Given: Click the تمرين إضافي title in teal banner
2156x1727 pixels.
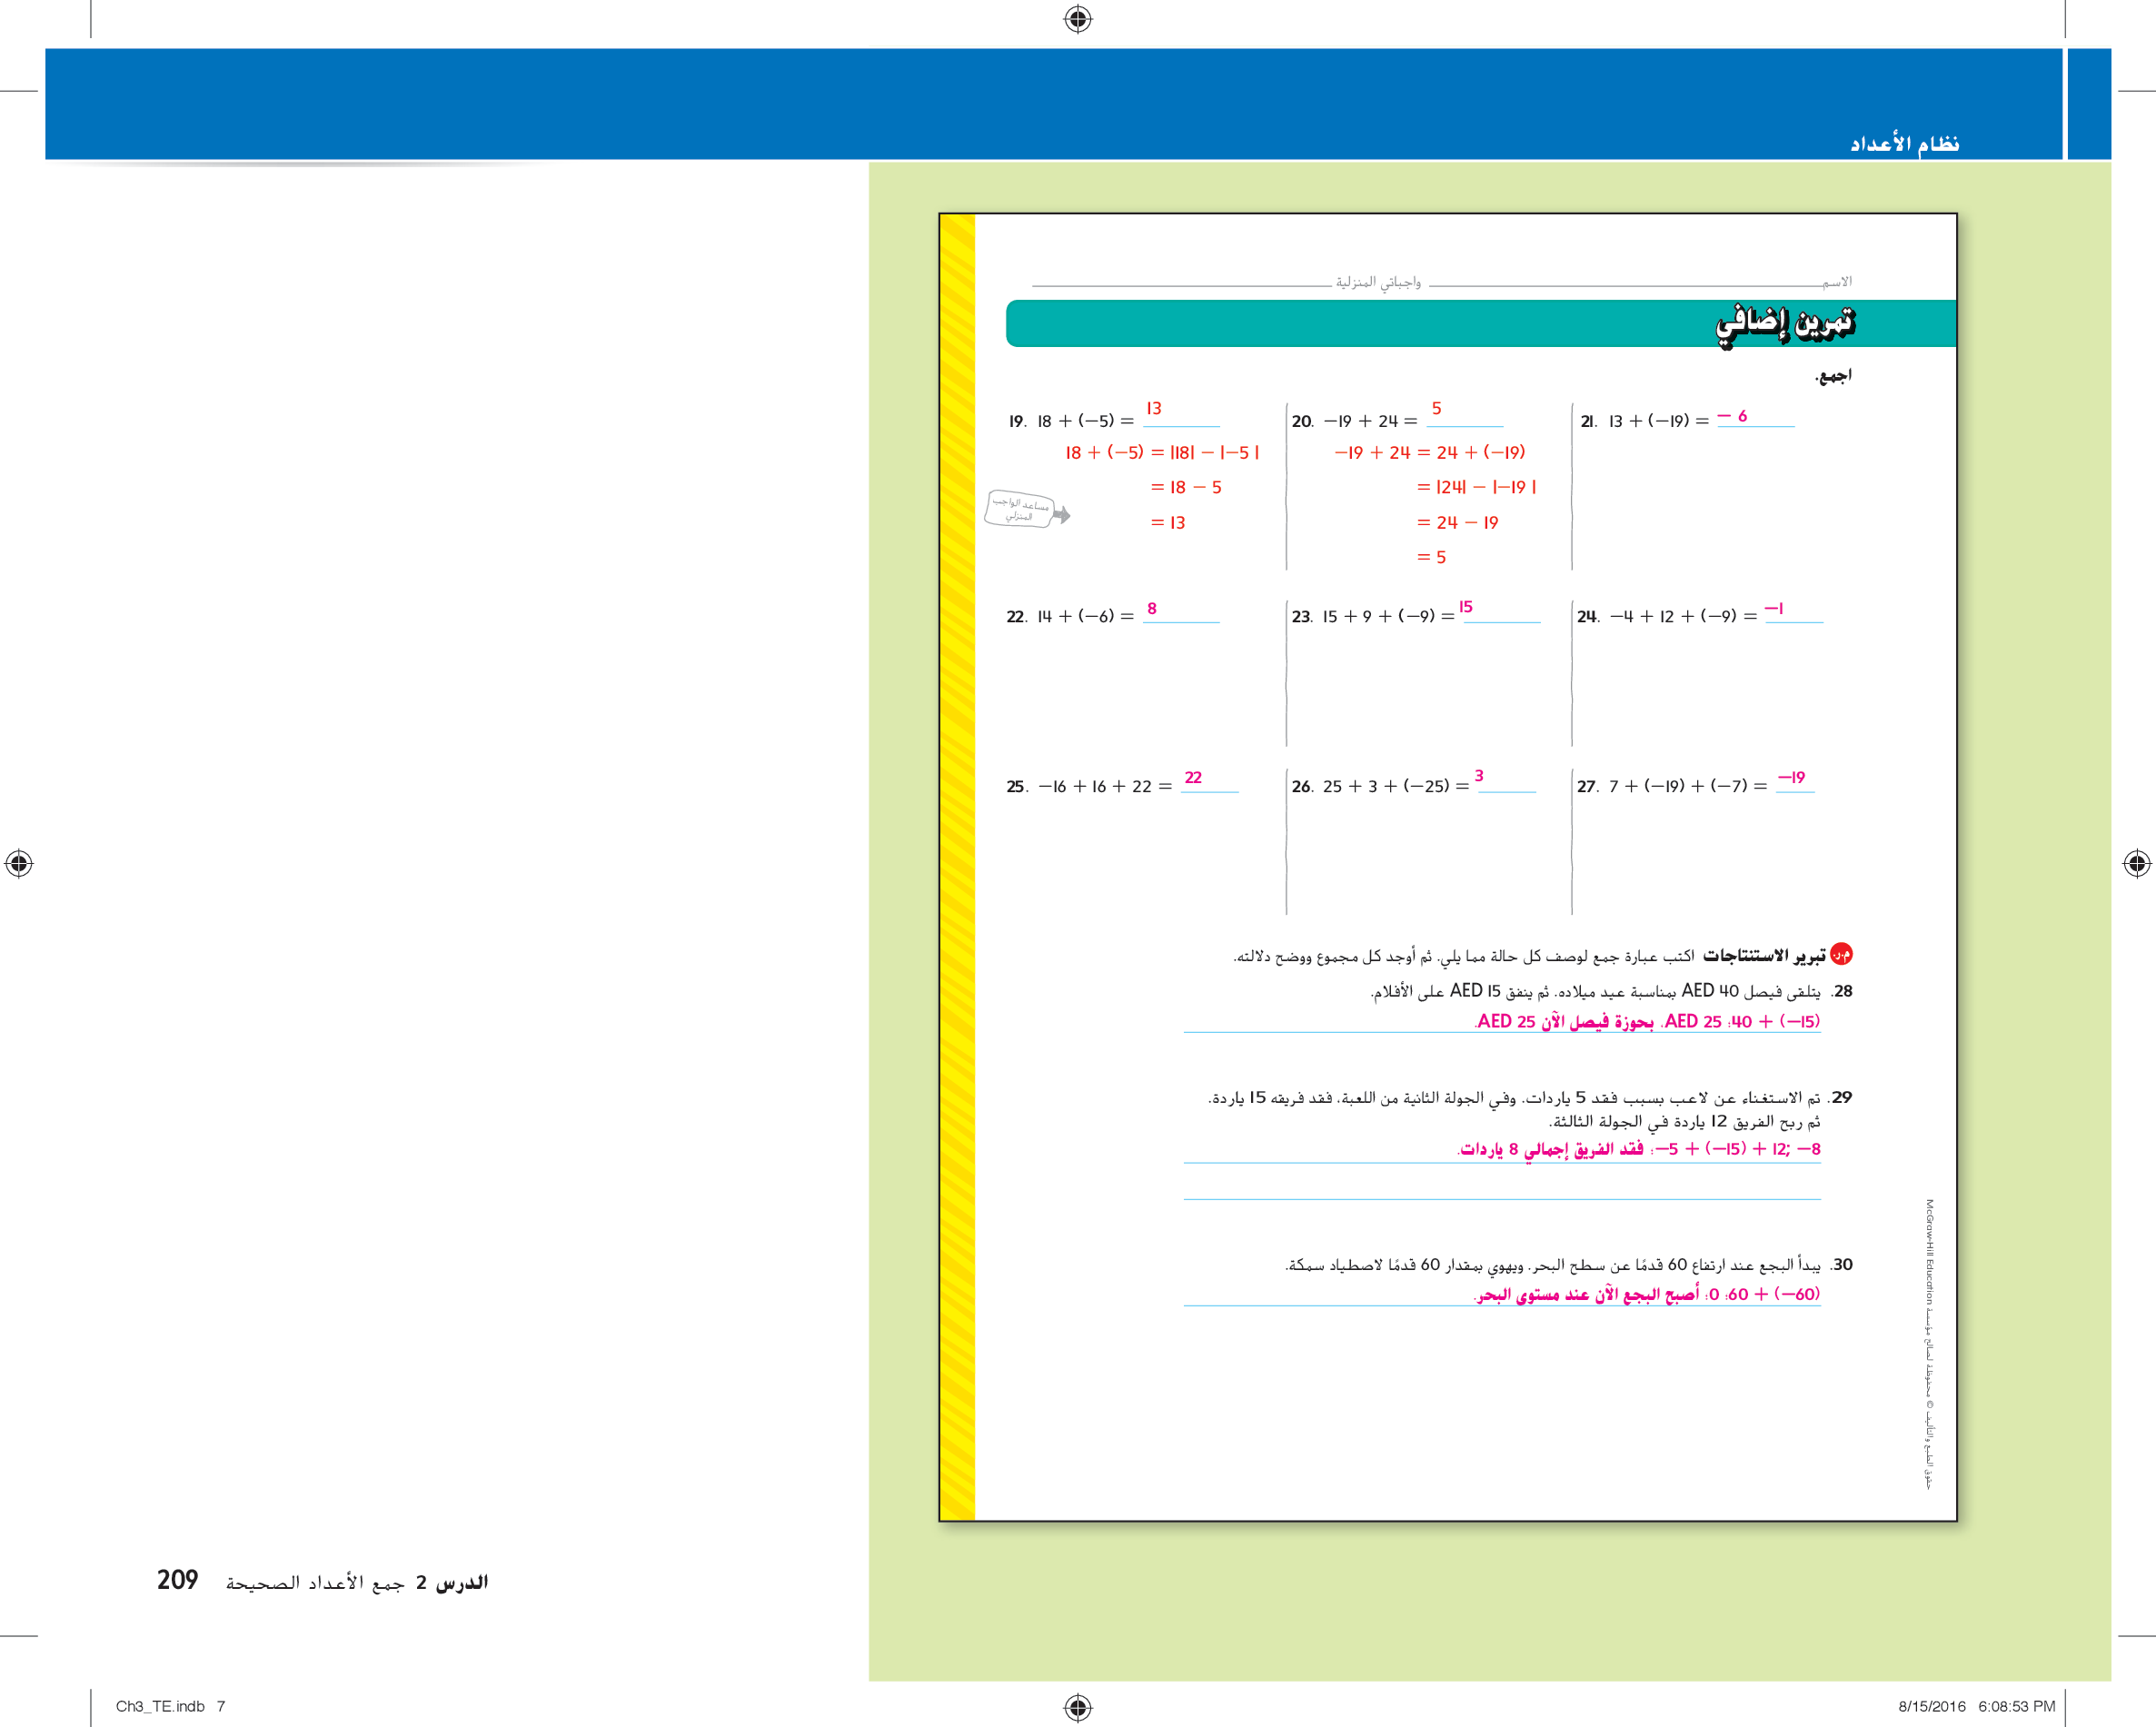Looking at the screenshot, I should click(x=1785, y=323).
